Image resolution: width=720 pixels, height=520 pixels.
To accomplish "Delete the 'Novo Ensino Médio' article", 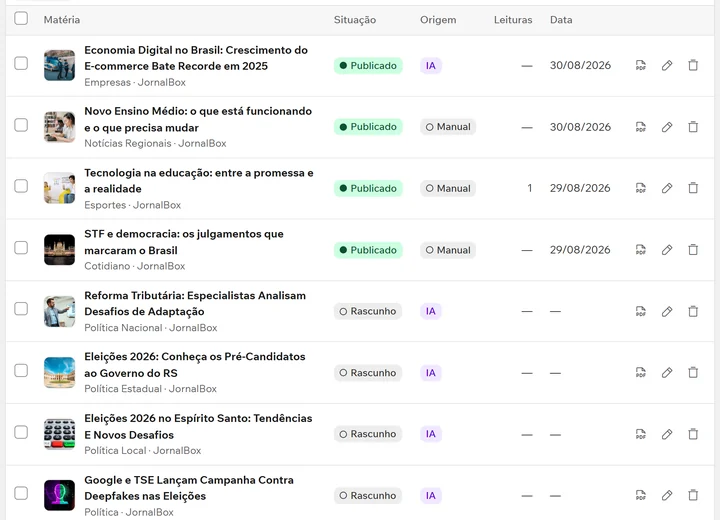I will point(693,127).
